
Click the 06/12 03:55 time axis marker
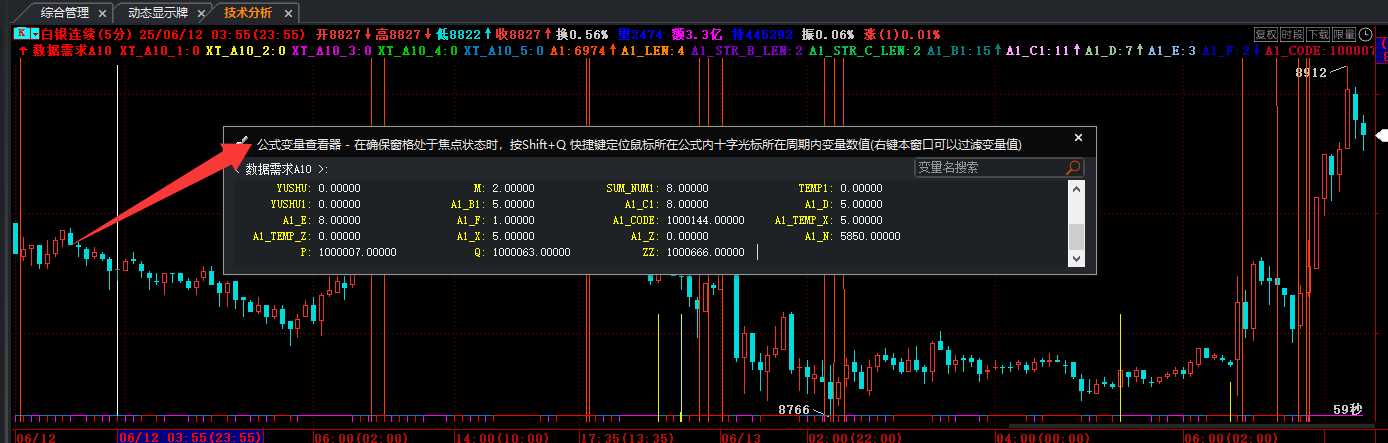190,437
